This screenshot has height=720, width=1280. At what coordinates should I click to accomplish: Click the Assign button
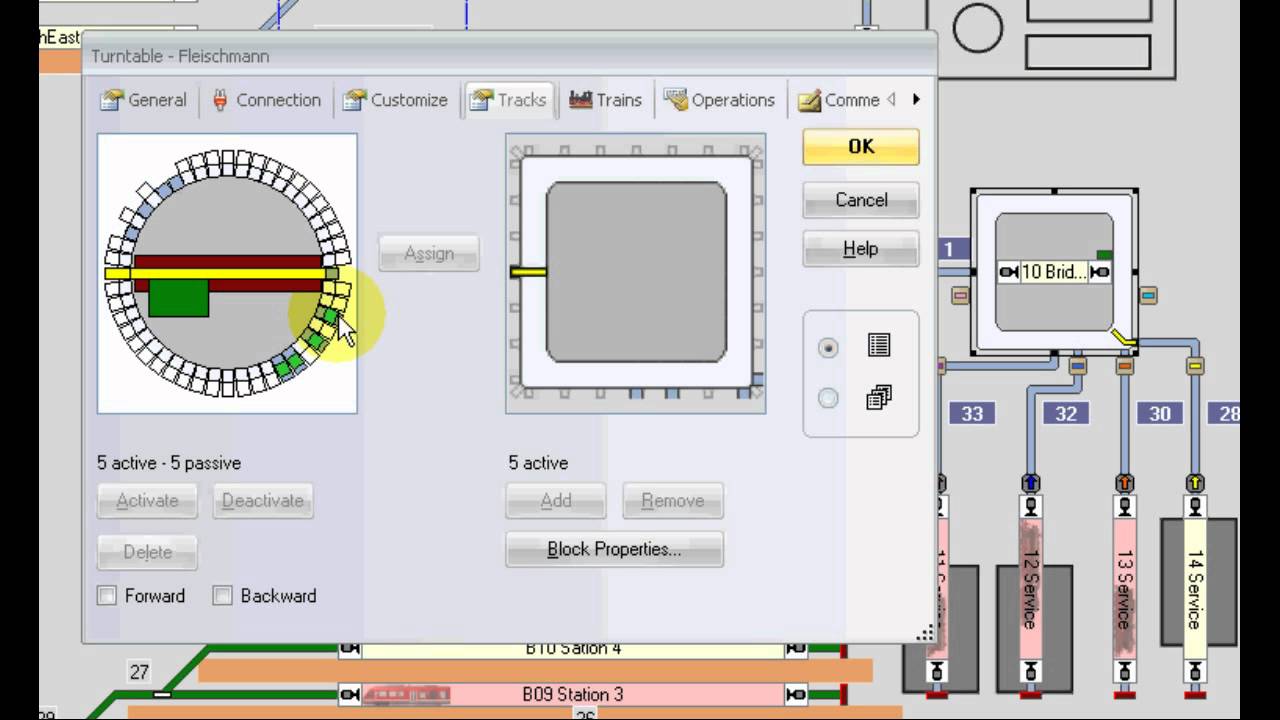tap(429, 254)
